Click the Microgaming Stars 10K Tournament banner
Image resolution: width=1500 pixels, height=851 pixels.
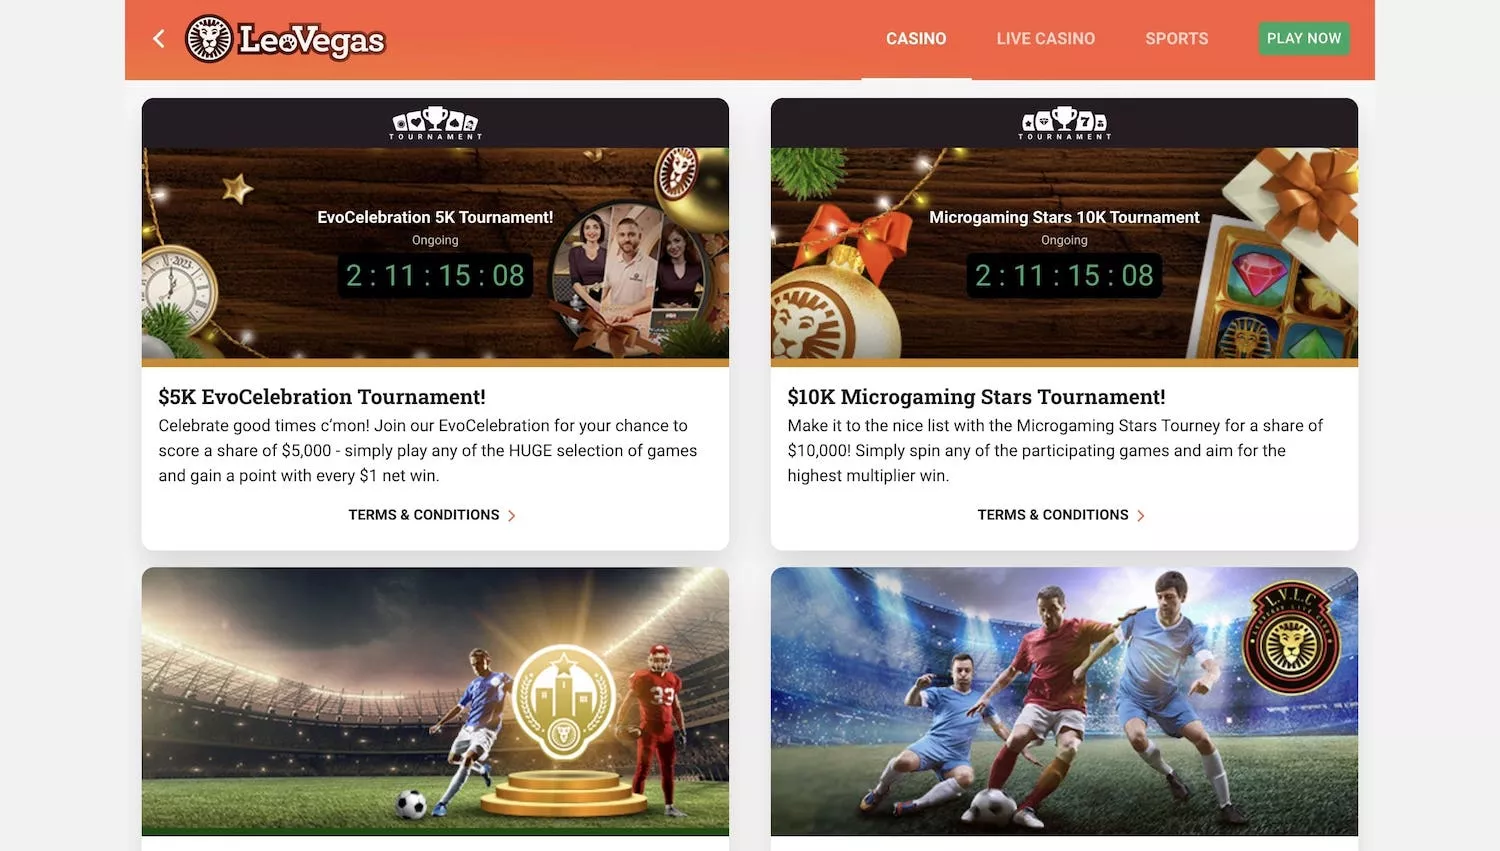(x=1064, y=253)
